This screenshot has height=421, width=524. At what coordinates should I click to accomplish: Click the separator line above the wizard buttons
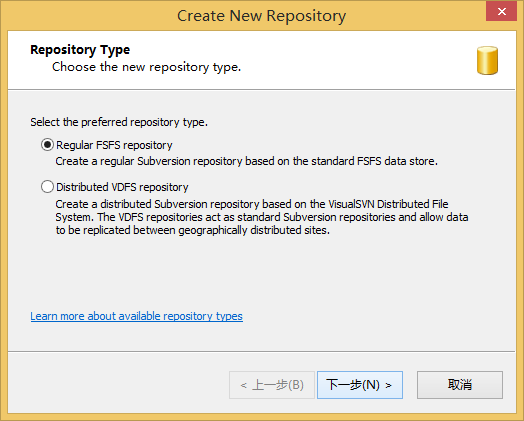262,351
